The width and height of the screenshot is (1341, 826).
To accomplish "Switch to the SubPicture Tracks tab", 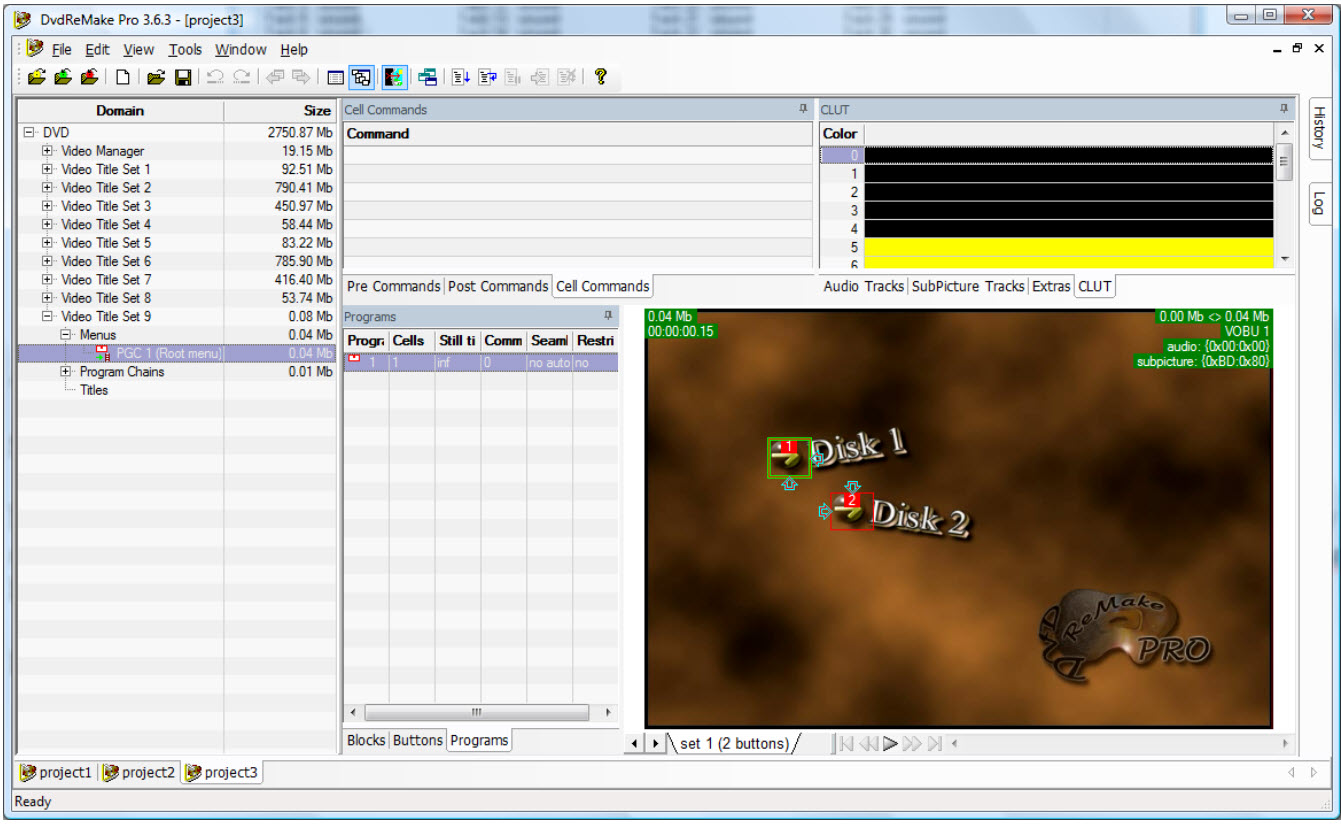I will (968, 286).
